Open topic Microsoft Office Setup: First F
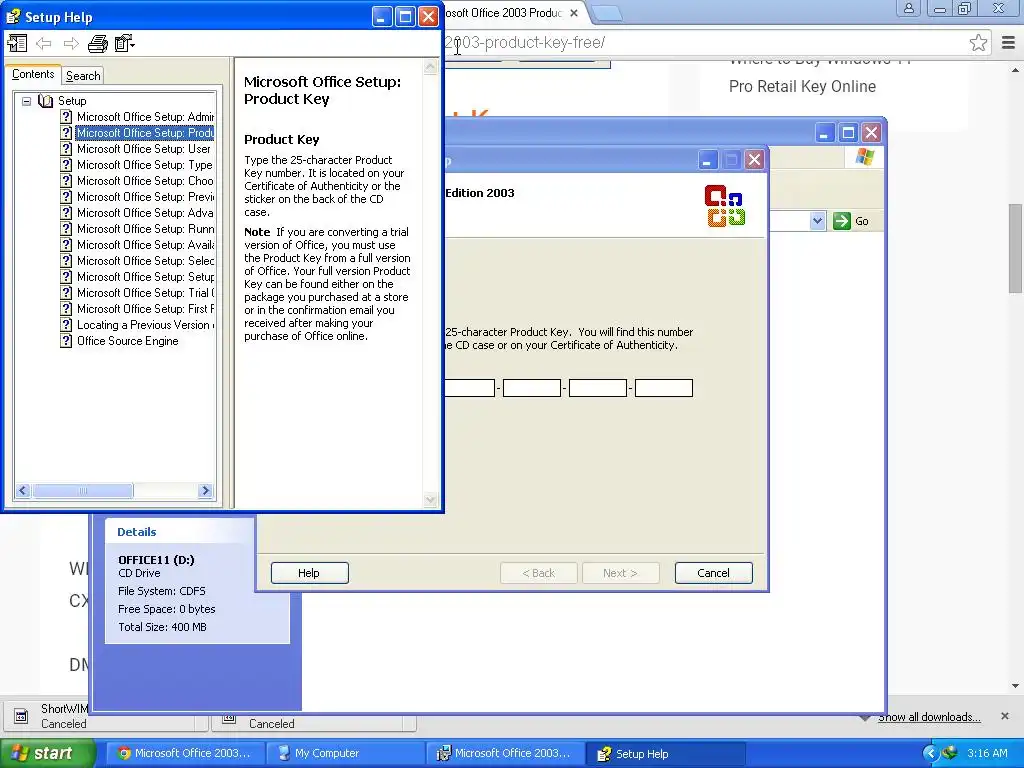Image resolution: width=1024 pixels, height=768 pixels. (x=145, y=309)
